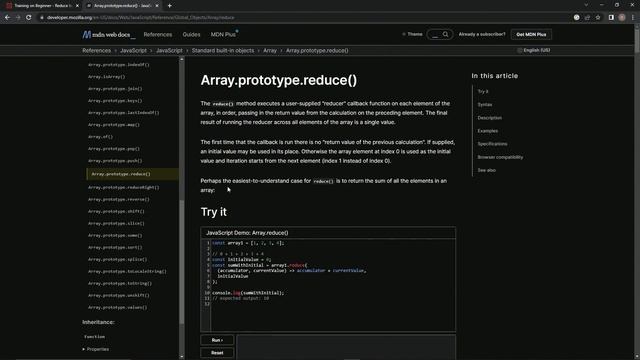640x360 pixels.
Task: Click the round extension icon left of share
Action: (576, 18)
